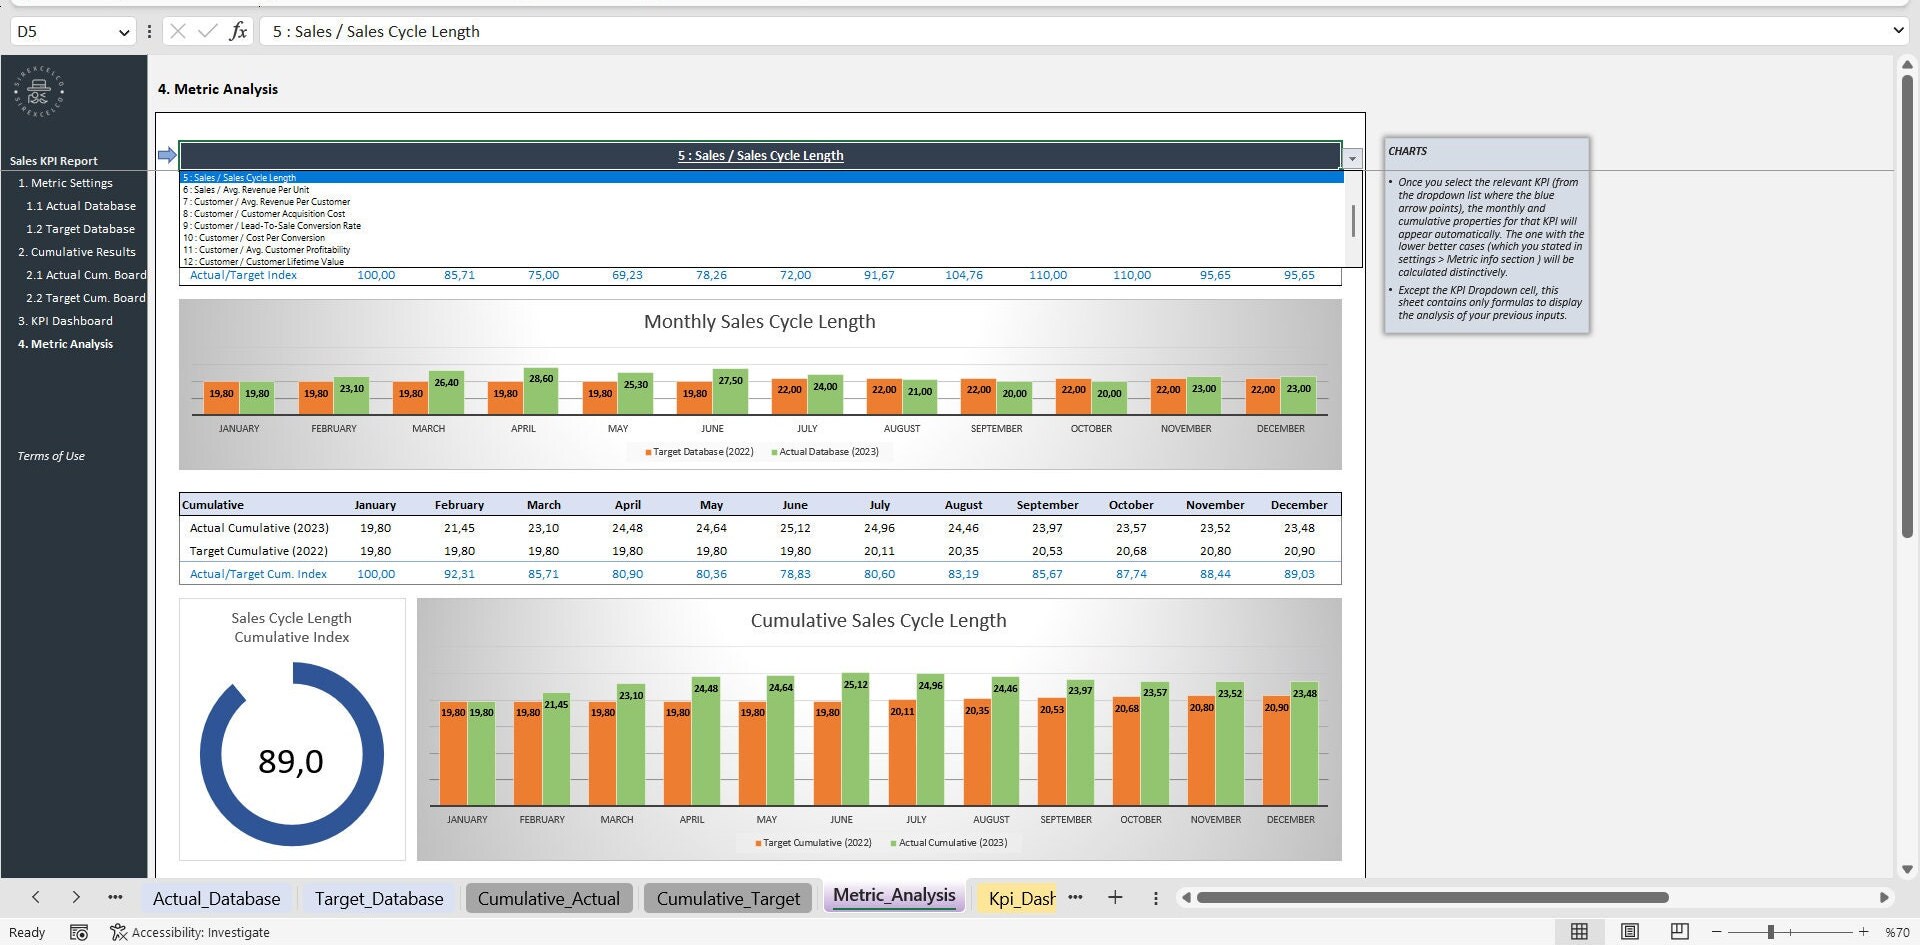This screenshot has height=945, width=1920.
Task: Select "6 : Sales / Avg. Revenue Per Unit" from the list
Action: [x=247, y=189]
